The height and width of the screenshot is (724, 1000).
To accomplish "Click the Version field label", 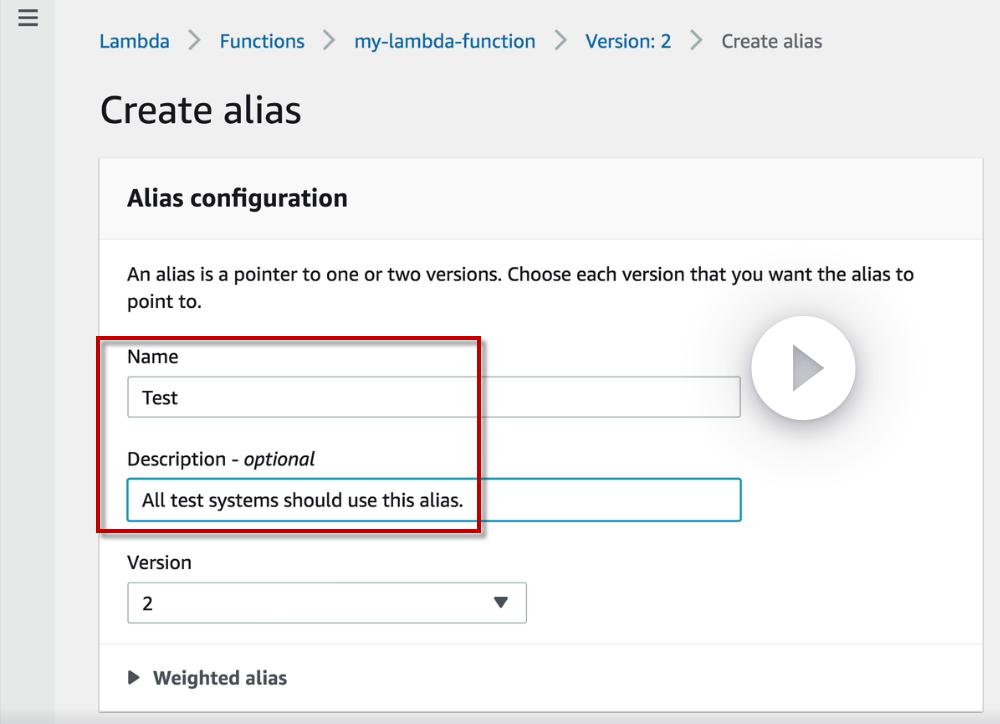I will coord(159,562).
